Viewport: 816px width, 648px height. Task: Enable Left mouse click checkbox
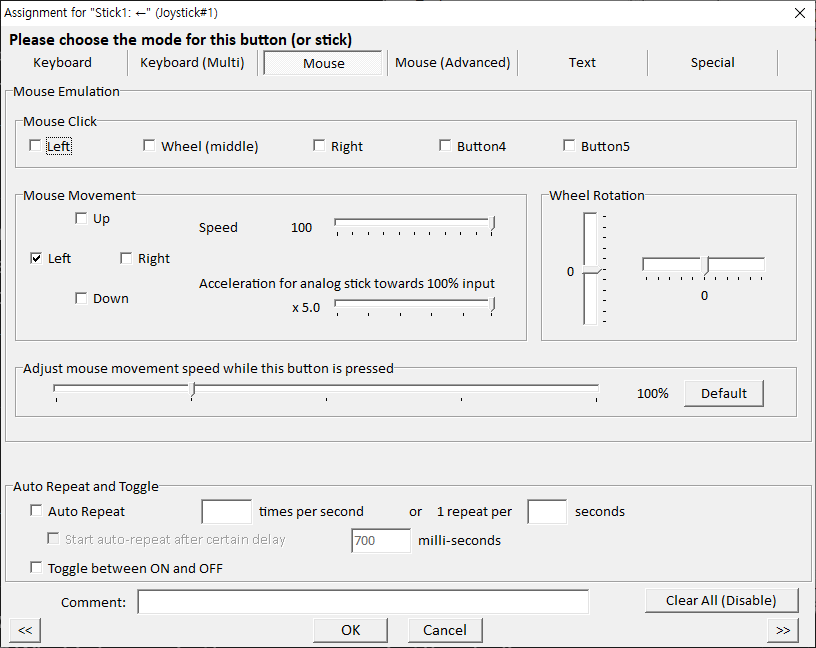(35, 146)
